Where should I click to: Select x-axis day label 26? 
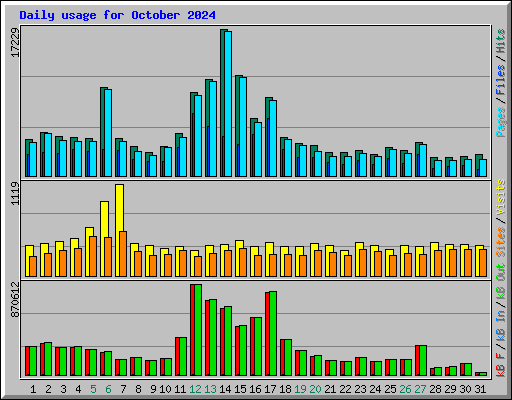[405, 389]
